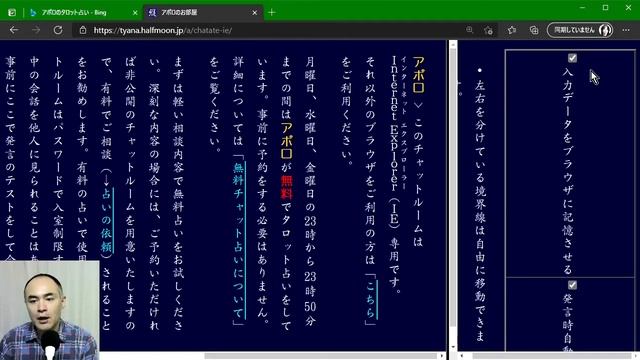640x360 pixels.
Task: Toggle the 発言時自動 checkbox
Action: (572, 285)
